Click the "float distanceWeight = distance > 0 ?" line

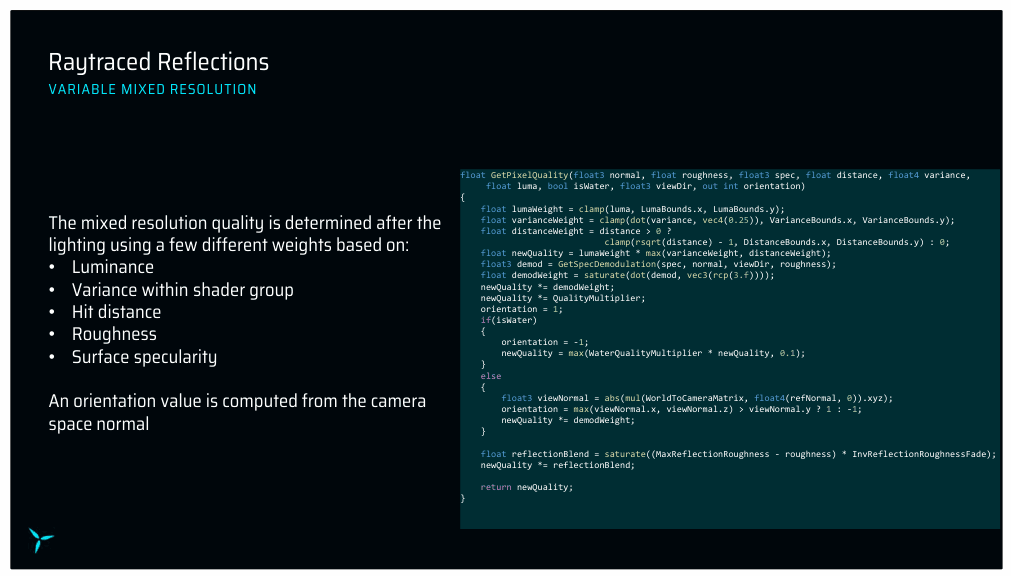click(x=576, y=231)
